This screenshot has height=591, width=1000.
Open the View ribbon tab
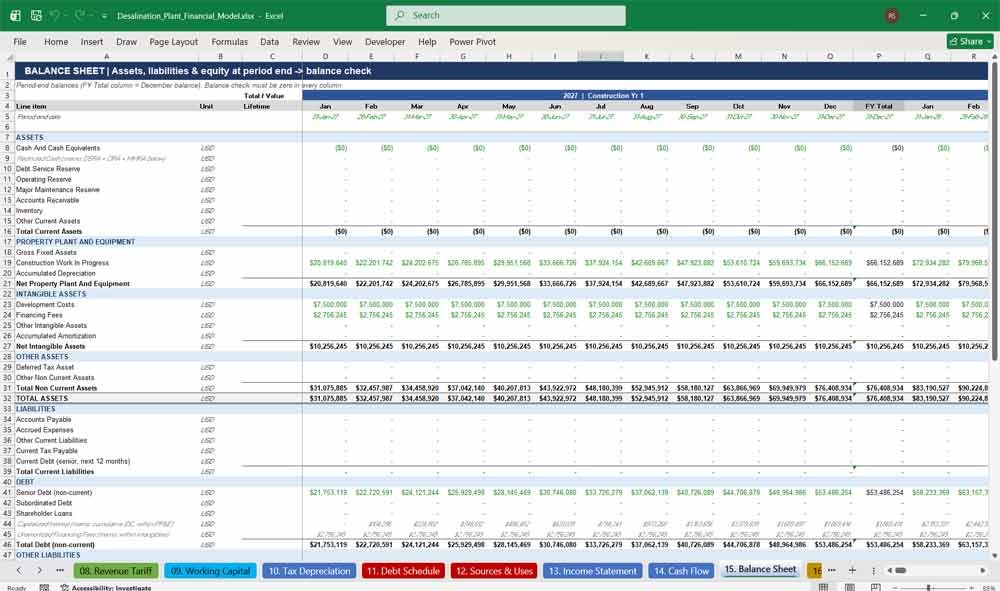pyautogui.click(x=342, y=41)
